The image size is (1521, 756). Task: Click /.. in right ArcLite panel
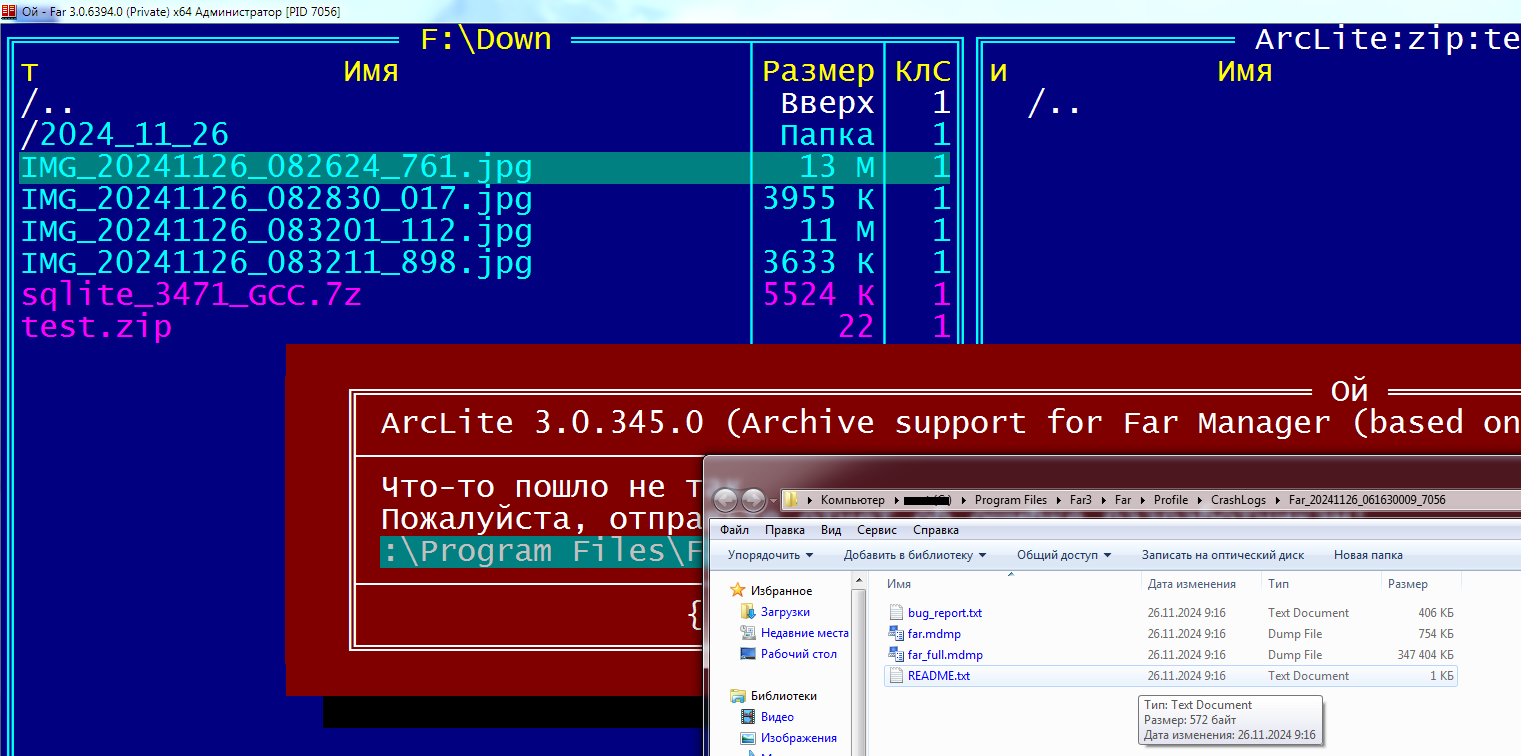click(x=1054, y=102)
